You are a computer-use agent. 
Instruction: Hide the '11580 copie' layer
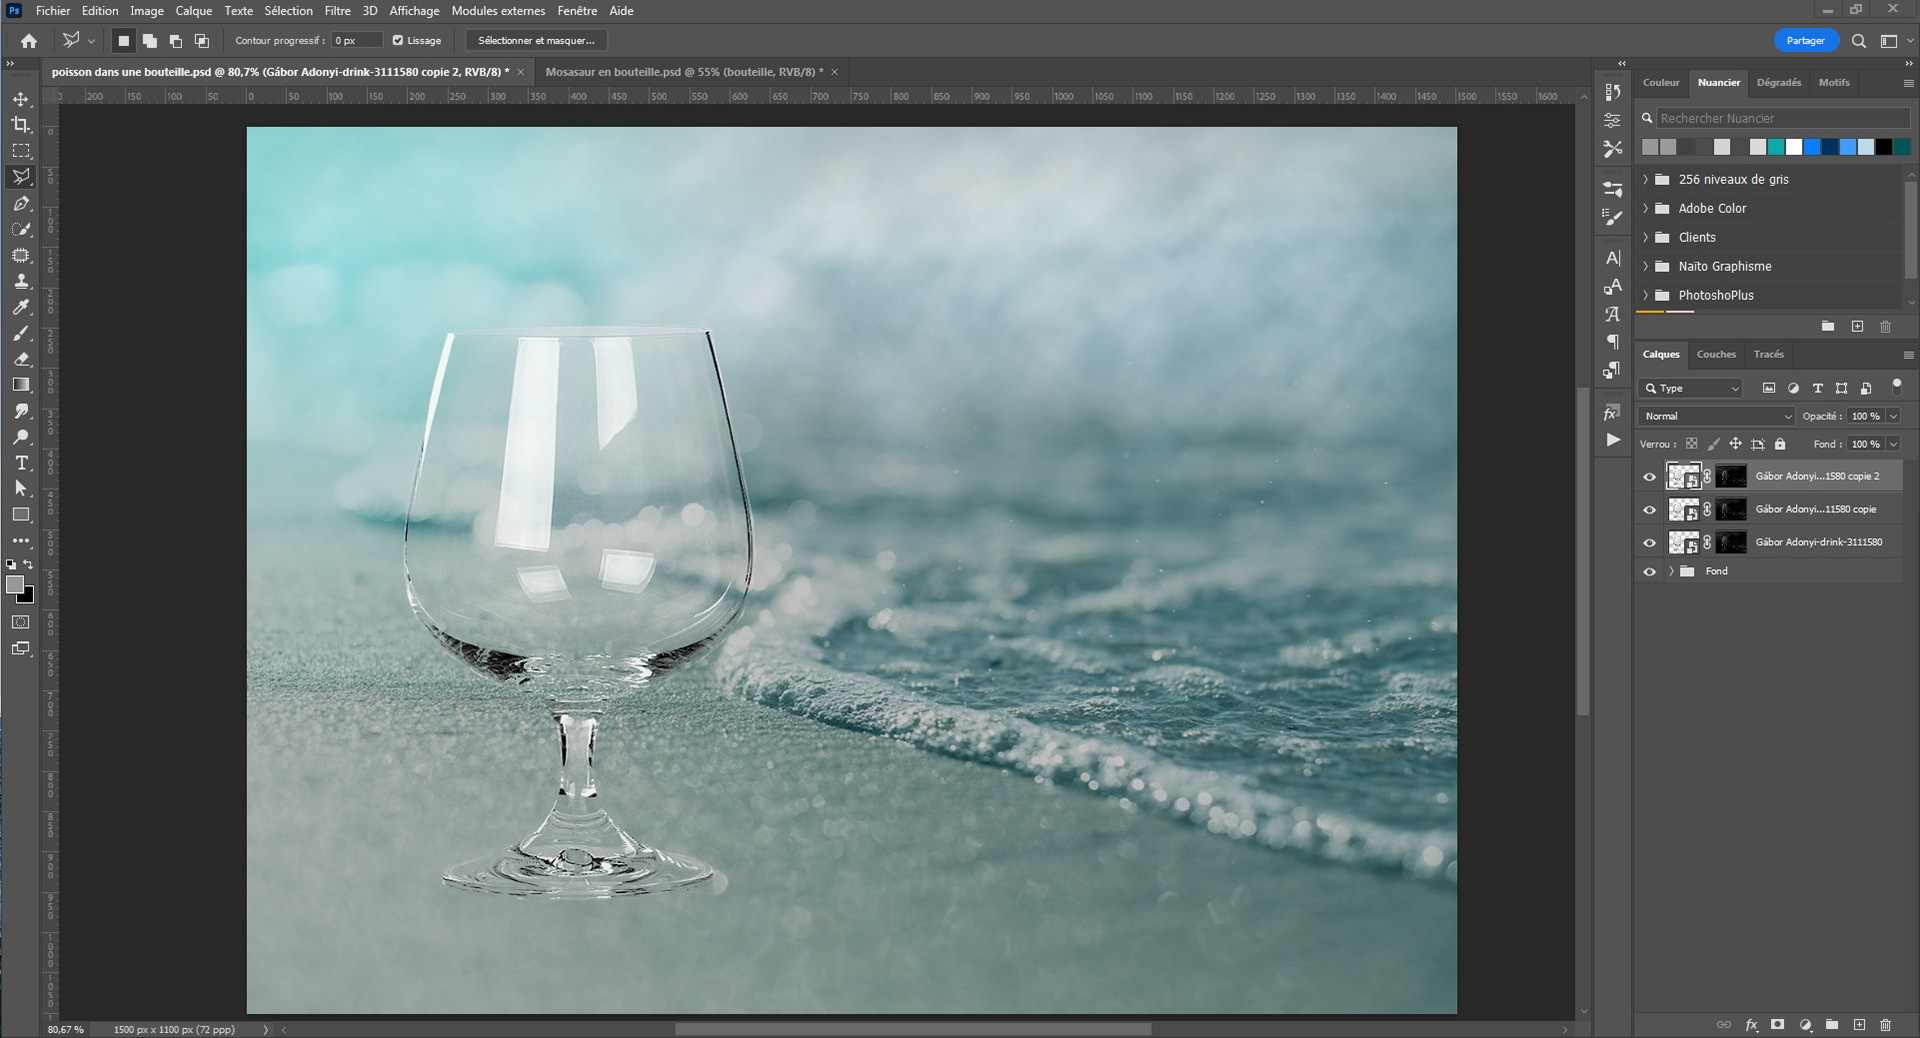pos(1649,510)
